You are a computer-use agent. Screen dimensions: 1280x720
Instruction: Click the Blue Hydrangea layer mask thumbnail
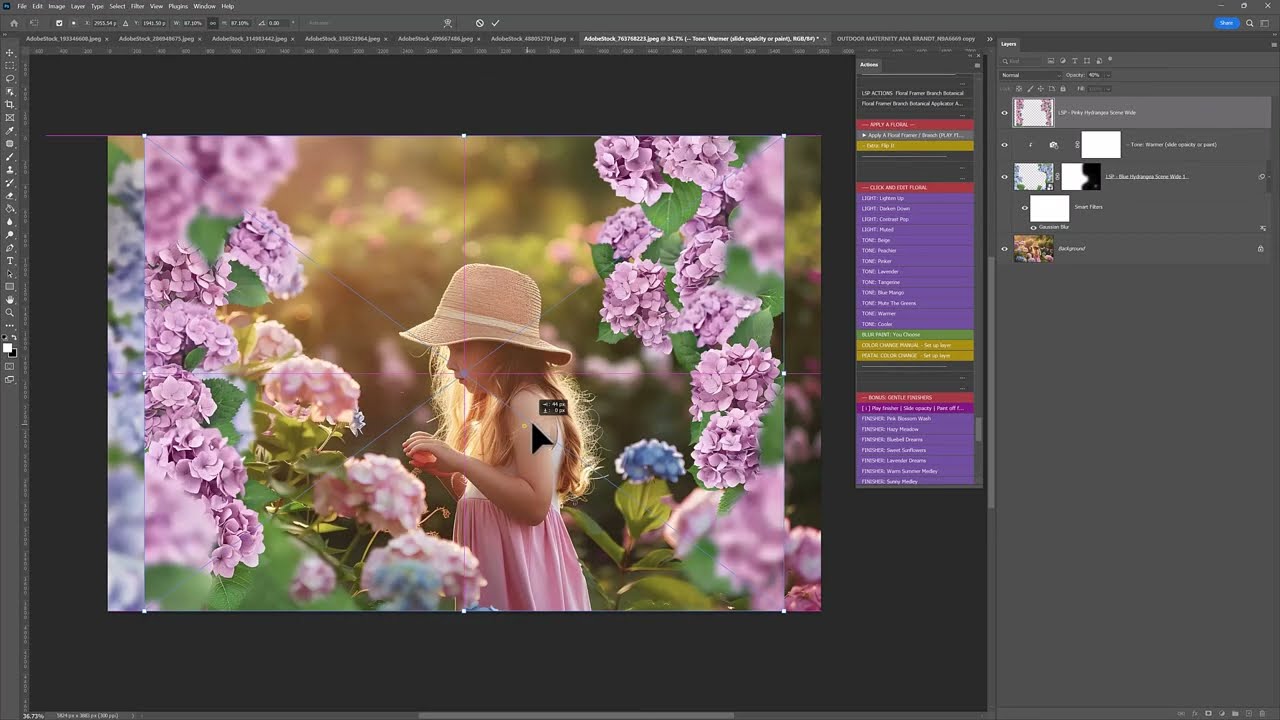pyautogui.click(x=1081, y=177)
